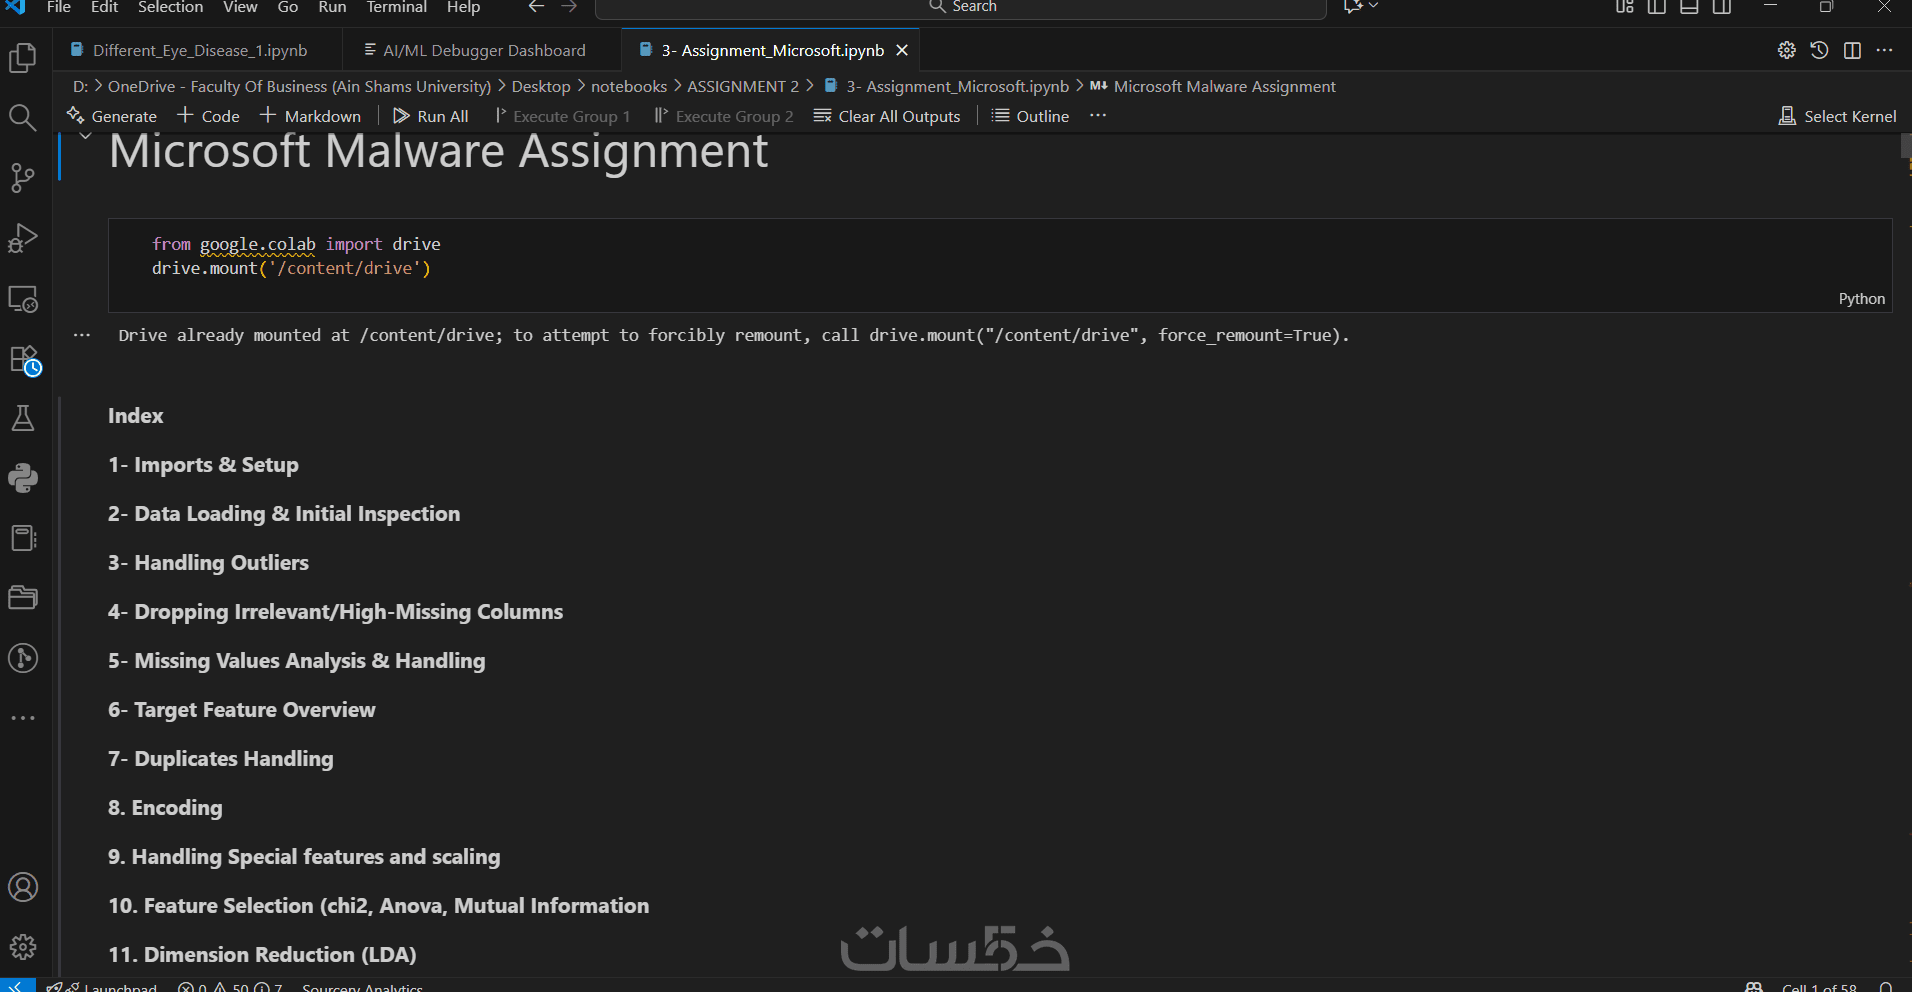Open the Search view in the activity bar
This screenshot has width=1912, height=992.
coord(23,118)
